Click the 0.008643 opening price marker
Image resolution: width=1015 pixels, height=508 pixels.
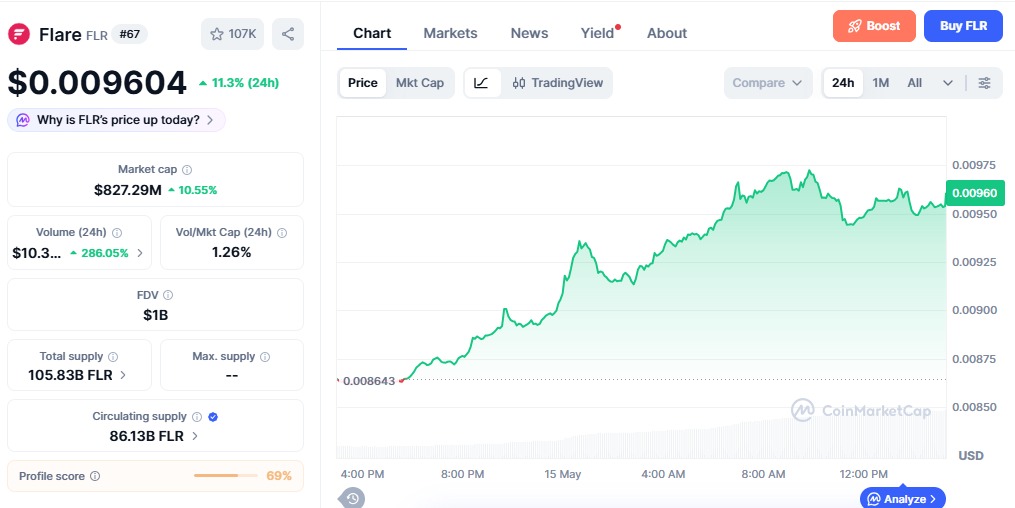pyautogui.click(x=369, y=381)
